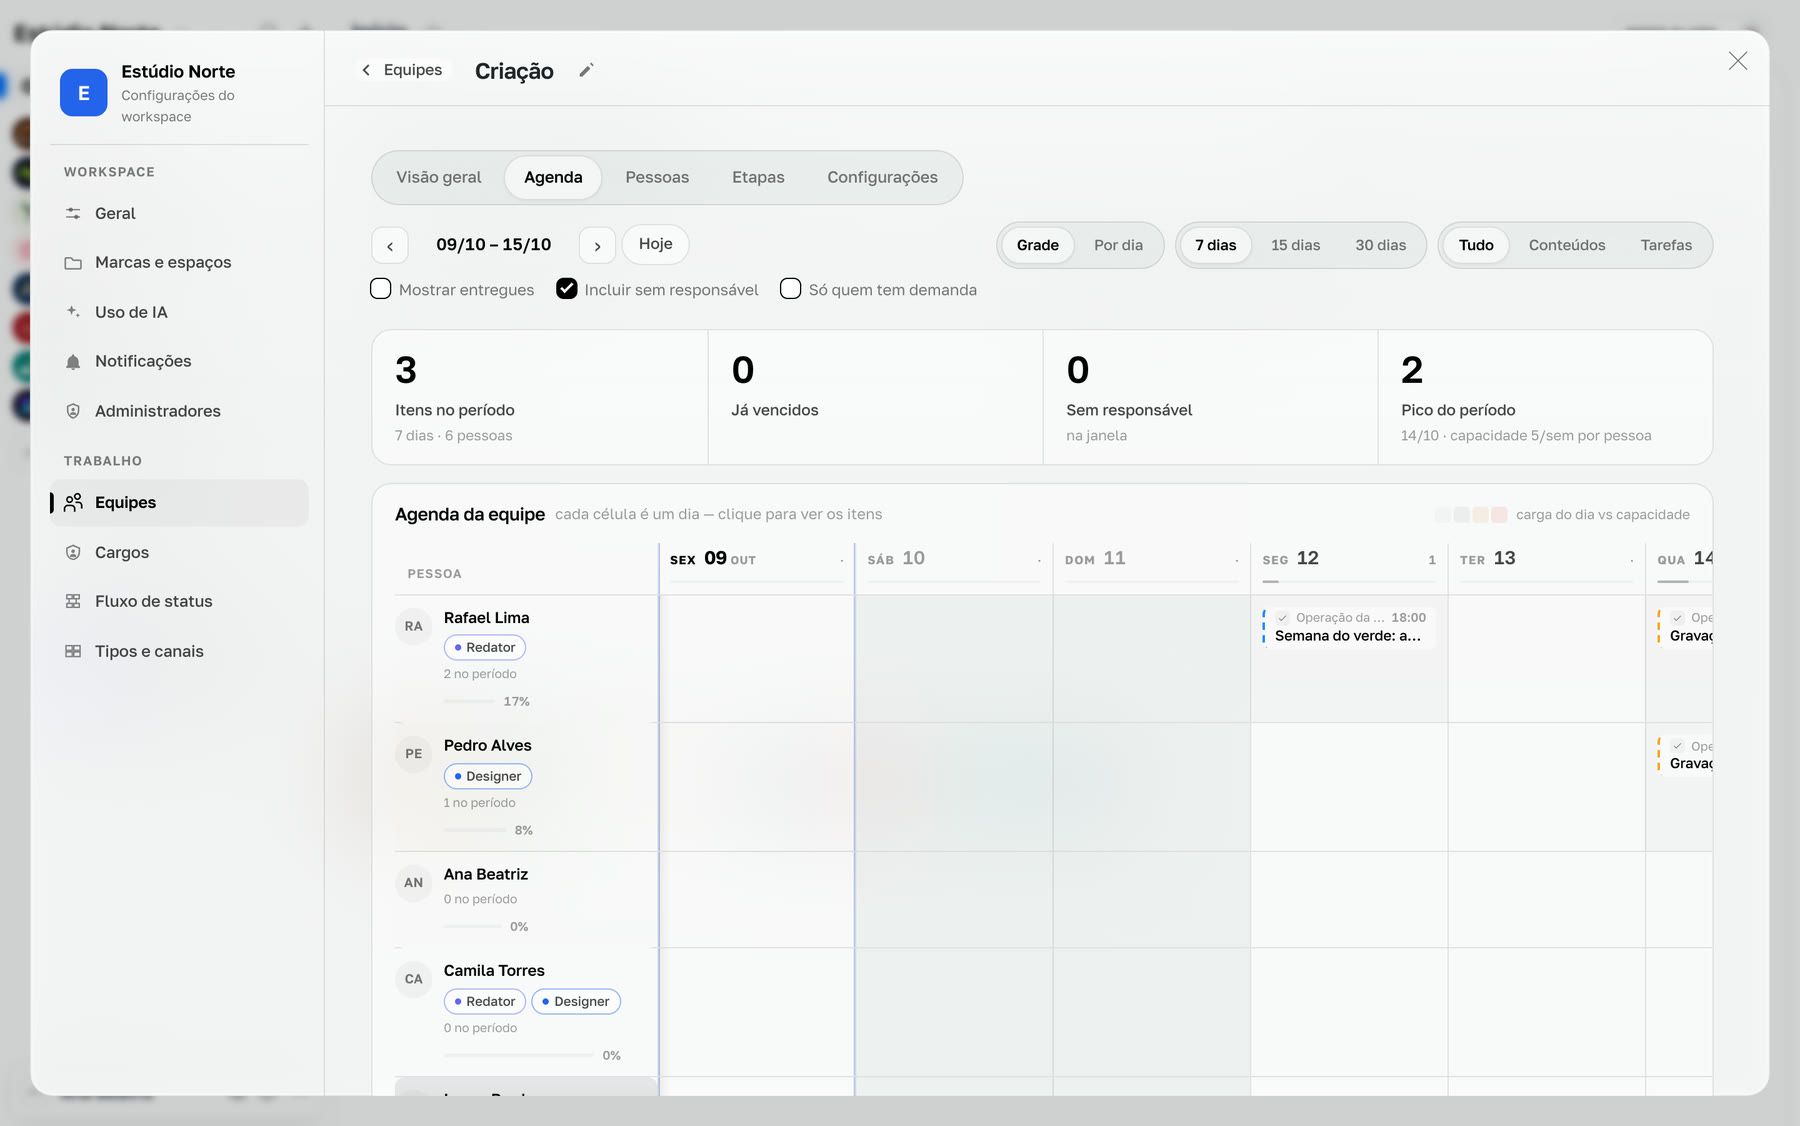Click Pedro Alves' Designer role tag
Viewport: 1800px width, 1126px height.
click(x=488, y=776)
